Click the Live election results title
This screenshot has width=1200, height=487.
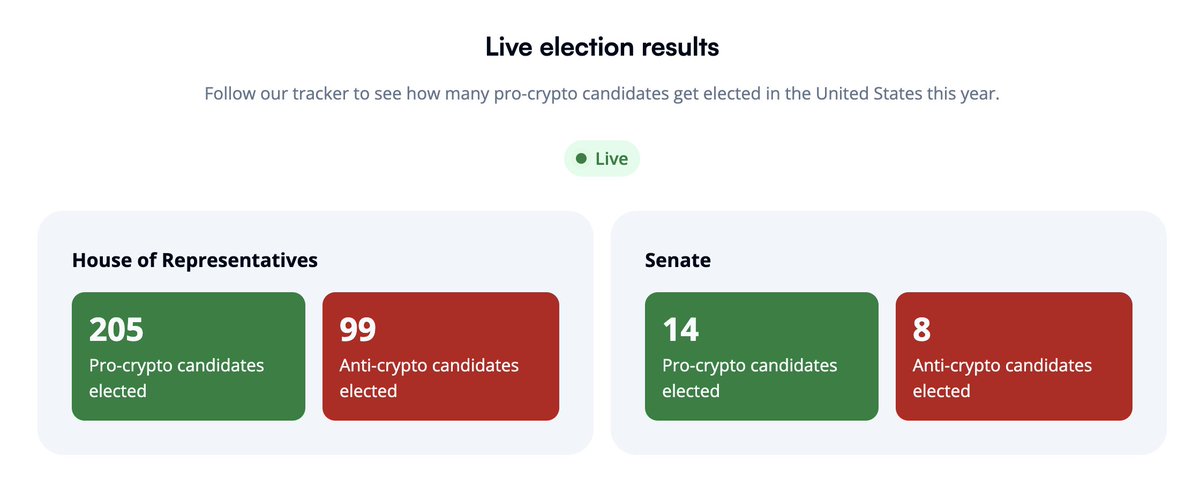(602, 46)
